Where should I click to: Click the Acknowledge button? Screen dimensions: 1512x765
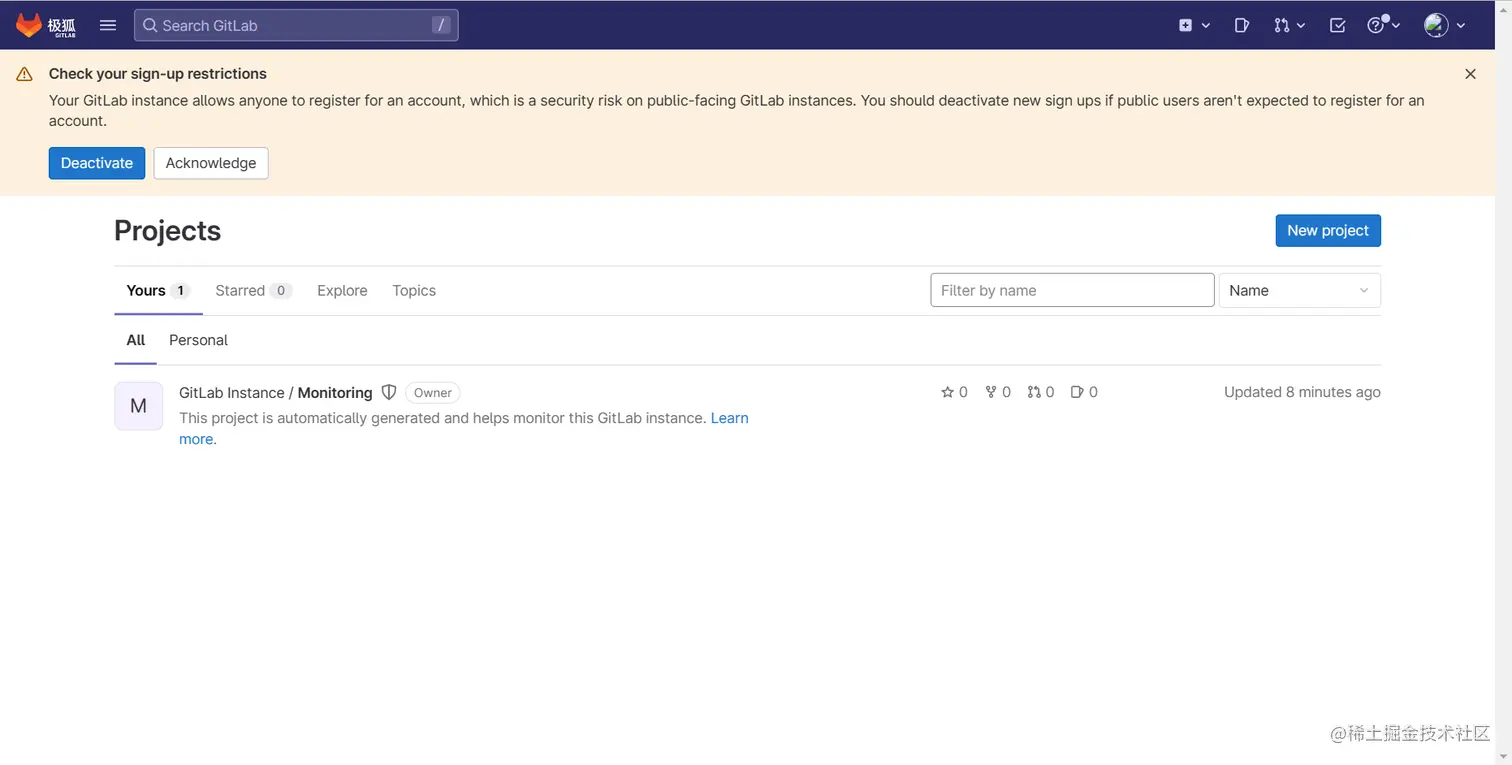(x=211, y=163)
